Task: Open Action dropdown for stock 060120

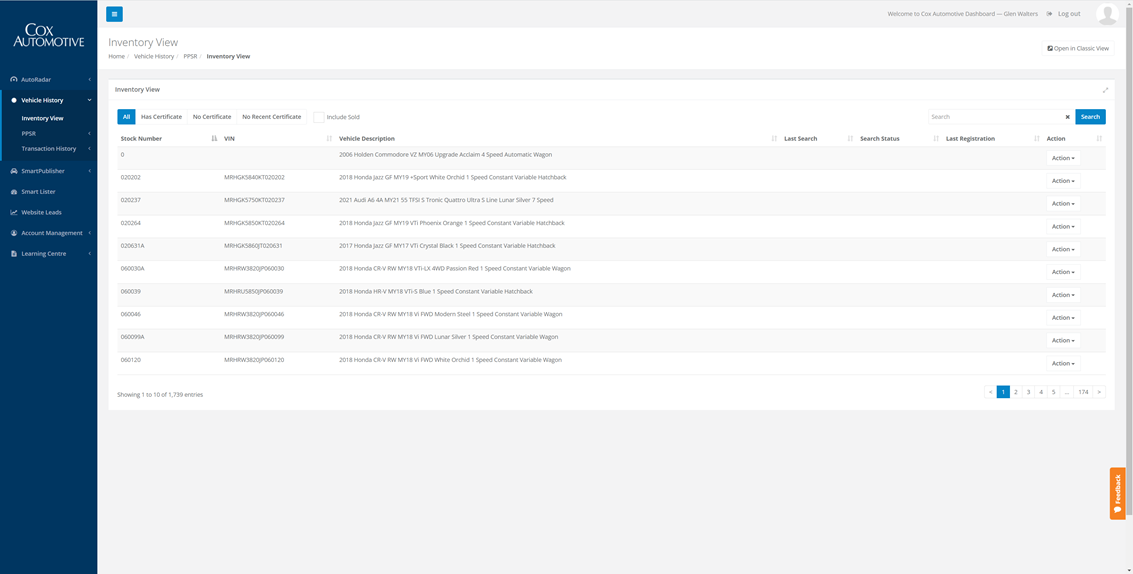Action: pyautogui.click(x=1063, y=363)
